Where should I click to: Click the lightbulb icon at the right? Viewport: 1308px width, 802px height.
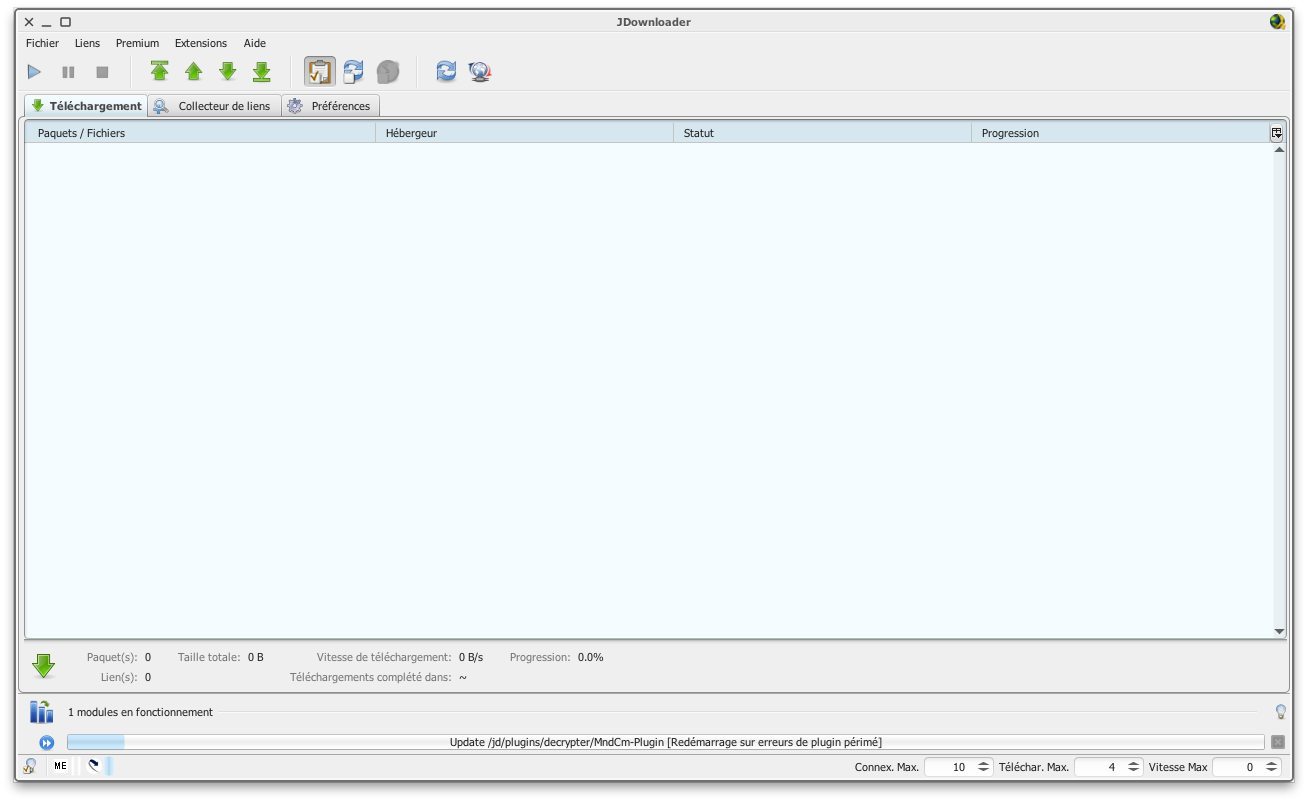pos(1280,712)
